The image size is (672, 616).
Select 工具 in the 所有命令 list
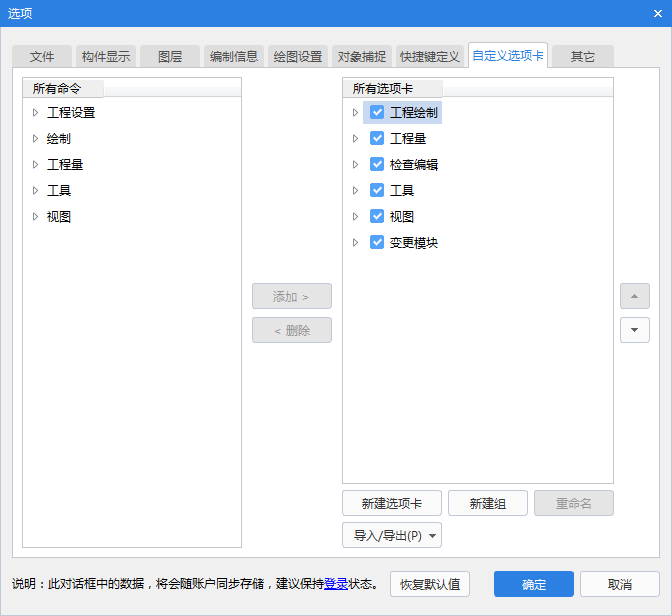pos(59,191)
